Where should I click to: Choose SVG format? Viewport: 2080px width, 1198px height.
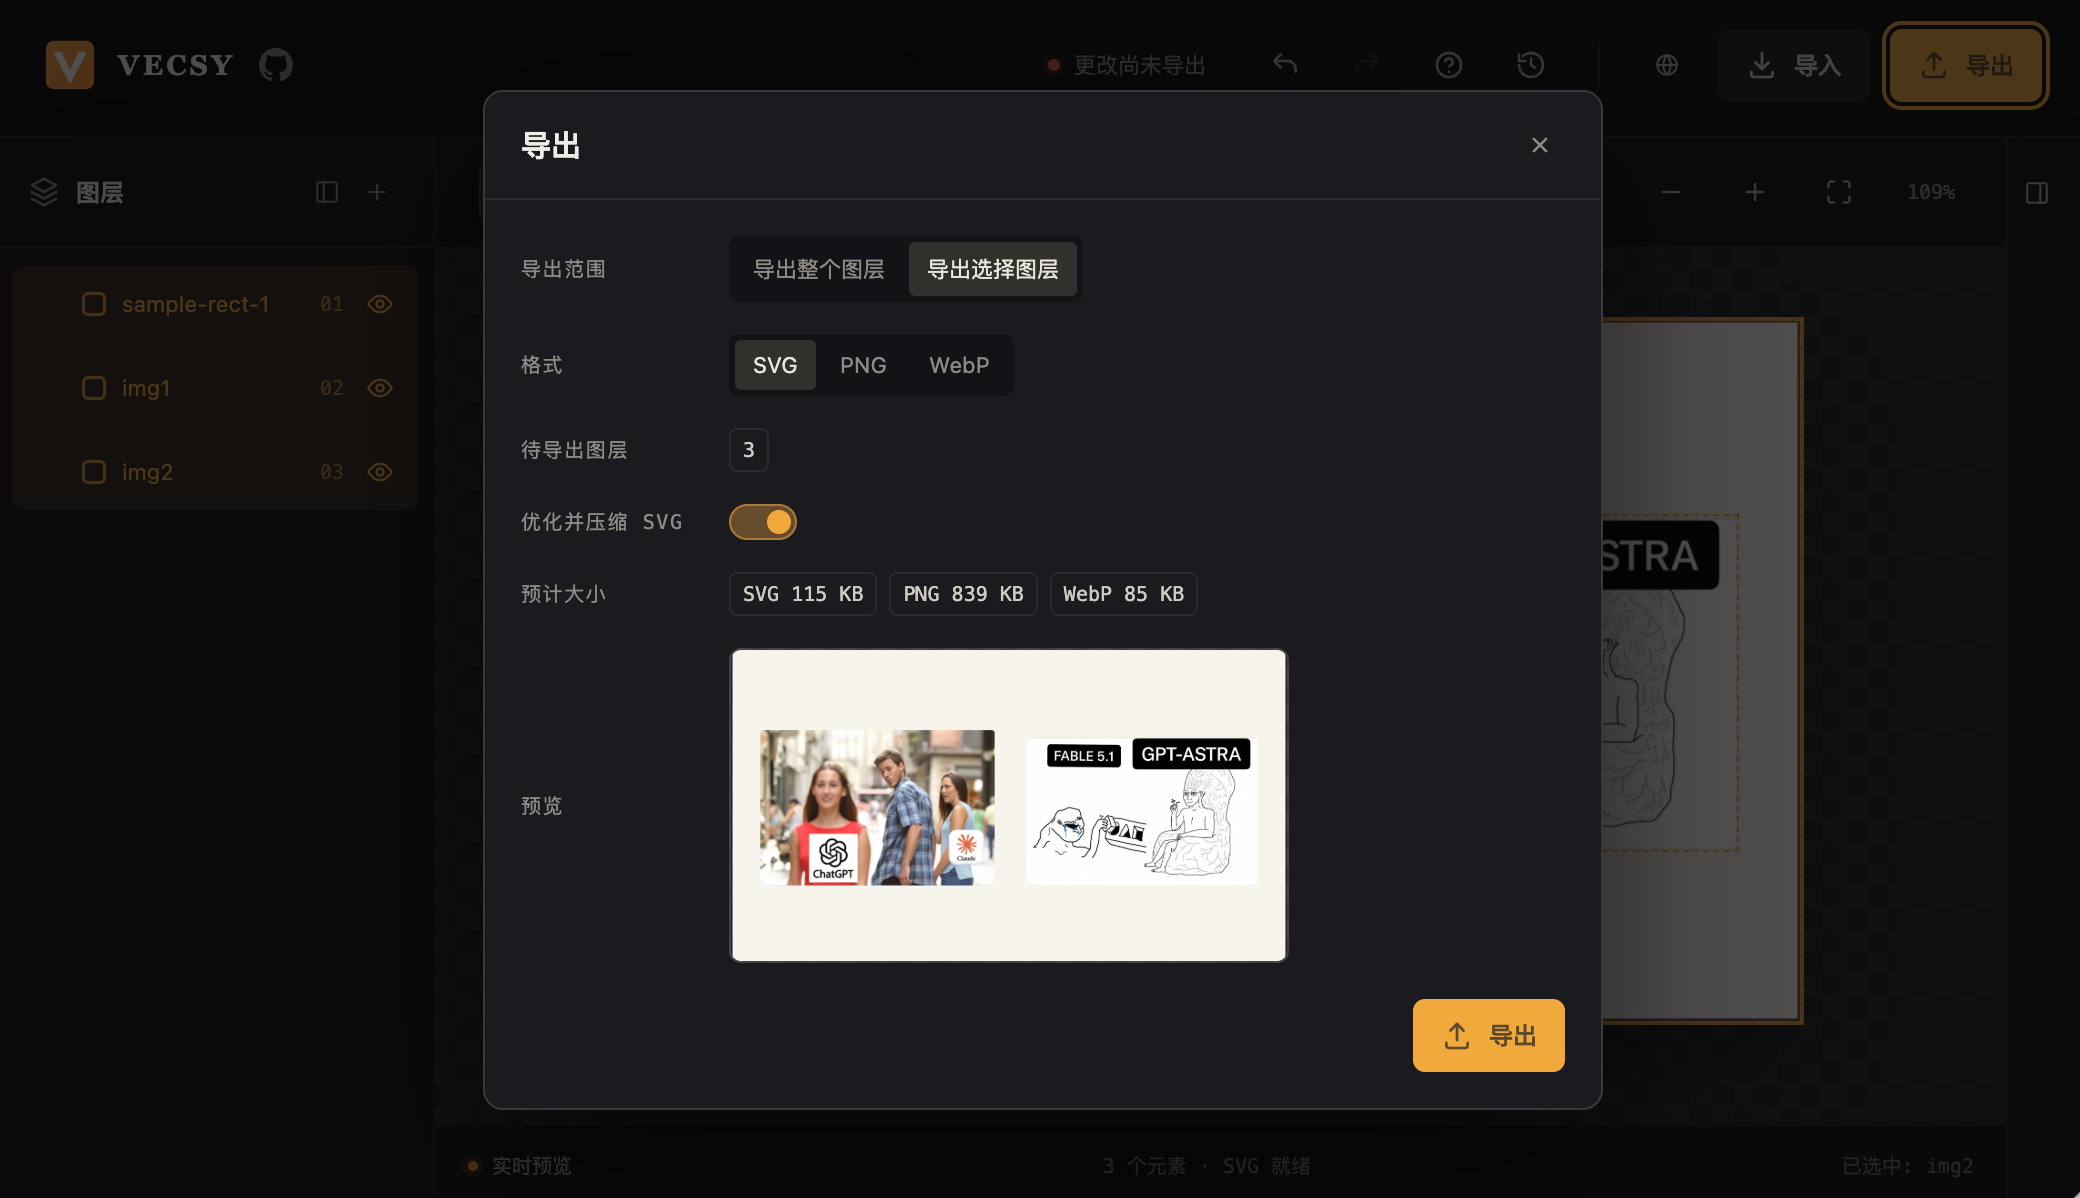[x=775, y=365]
